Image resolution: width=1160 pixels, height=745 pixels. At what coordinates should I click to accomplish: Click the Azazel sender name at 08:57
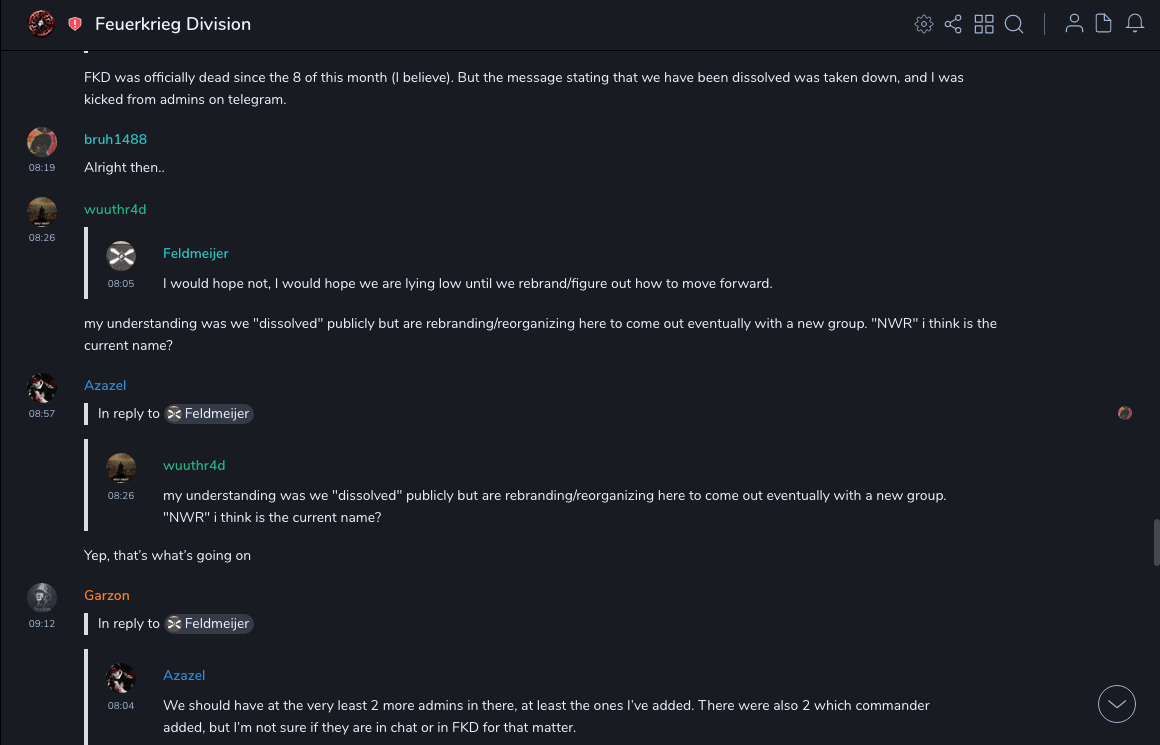tap(105, 385)
